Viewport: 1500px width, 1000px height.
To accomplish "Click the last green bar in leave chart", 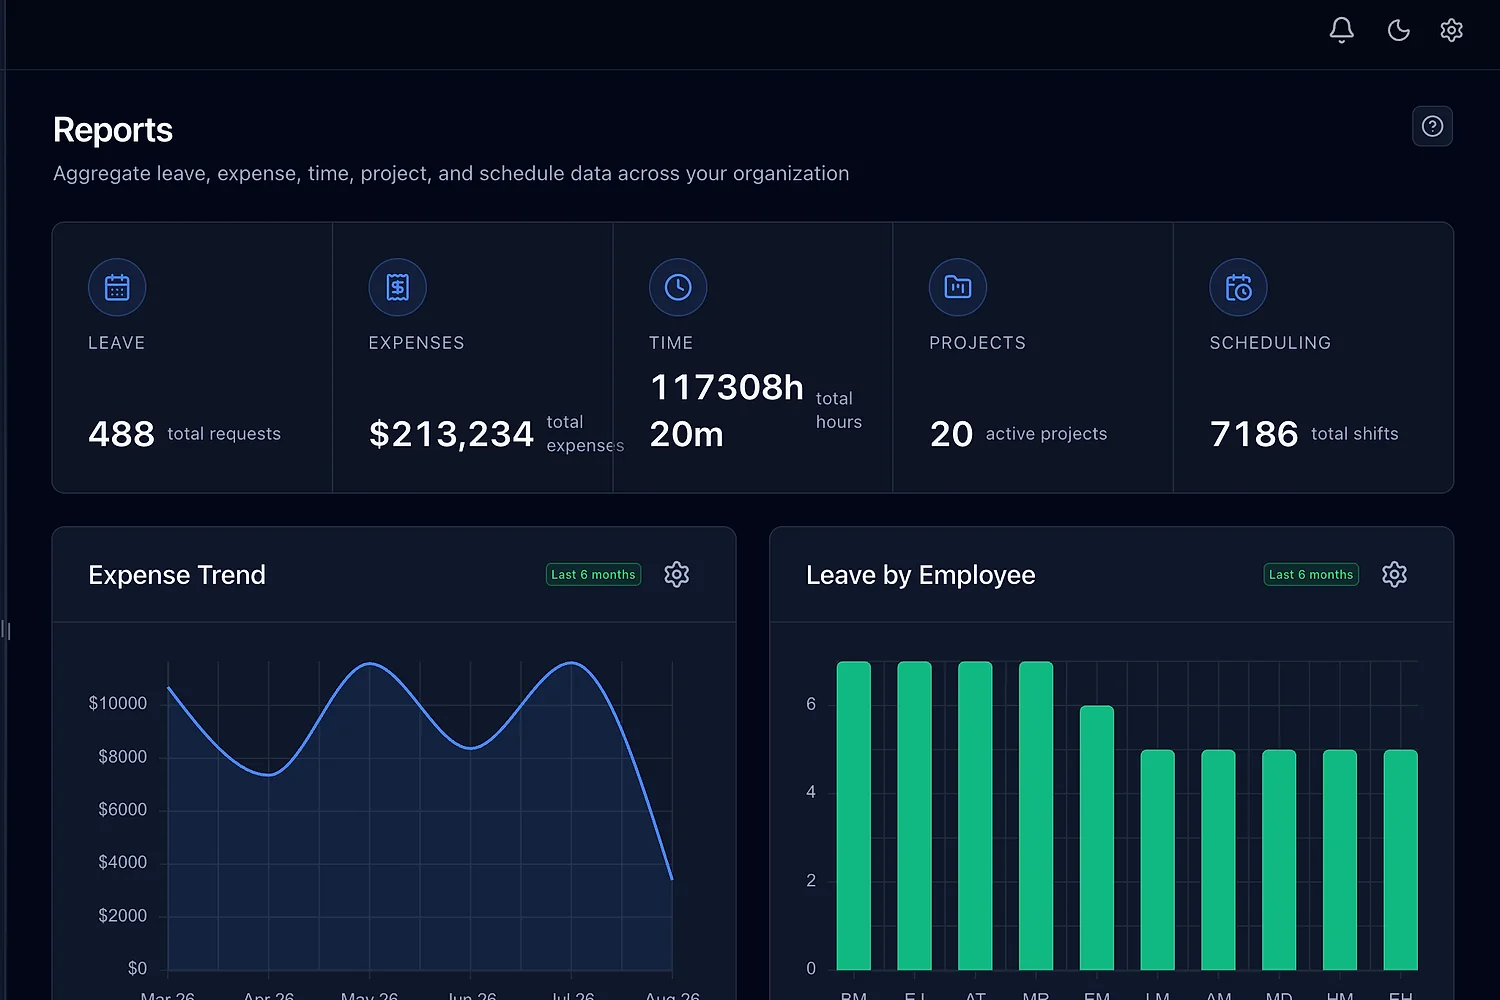I will pyautogui.click(x=1401, y=860).
